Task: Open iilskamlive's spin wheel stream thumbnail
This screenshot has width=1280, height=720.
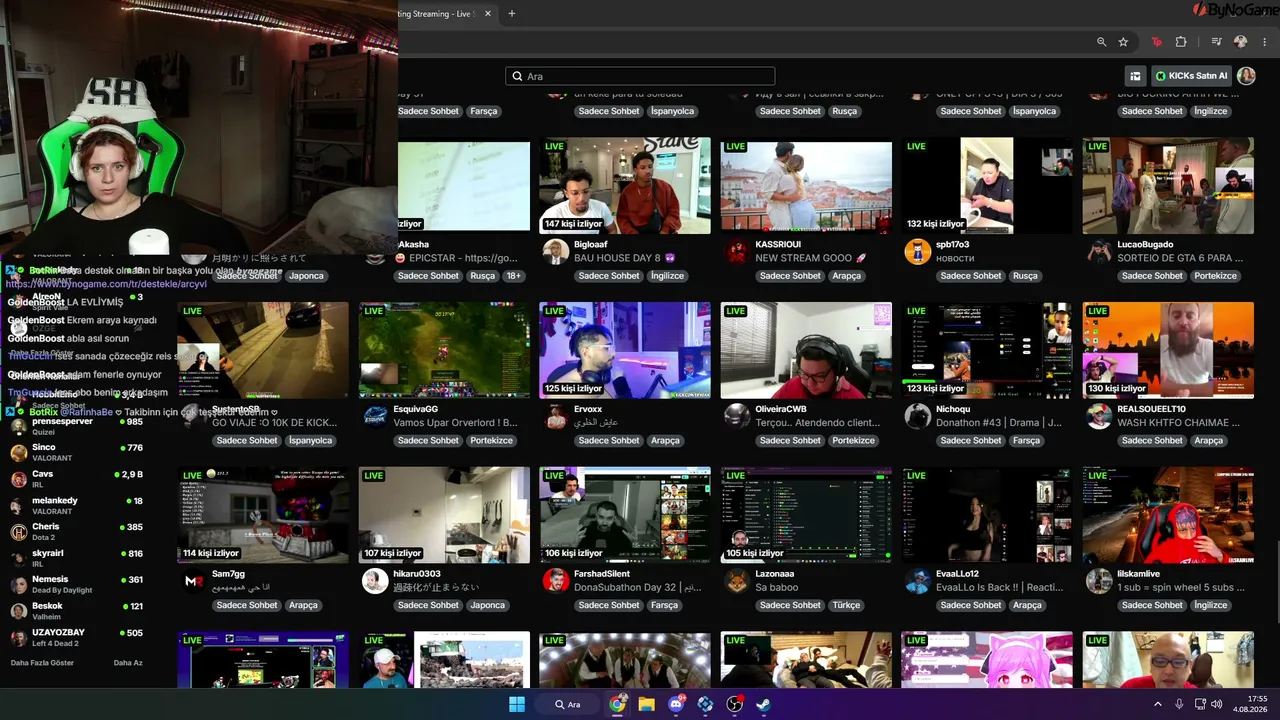Action: (1168, 515)
